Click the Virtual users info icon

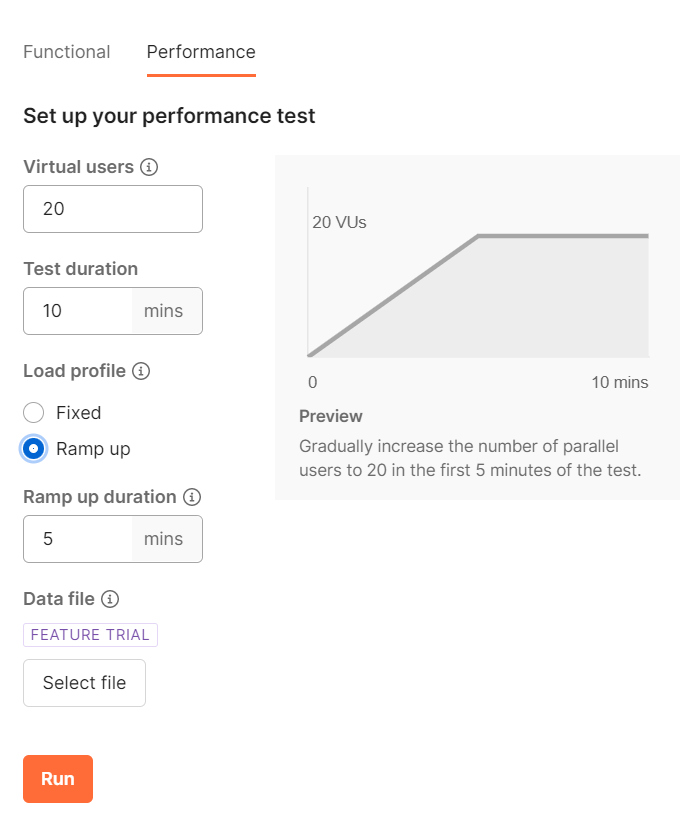coord(149,167)
